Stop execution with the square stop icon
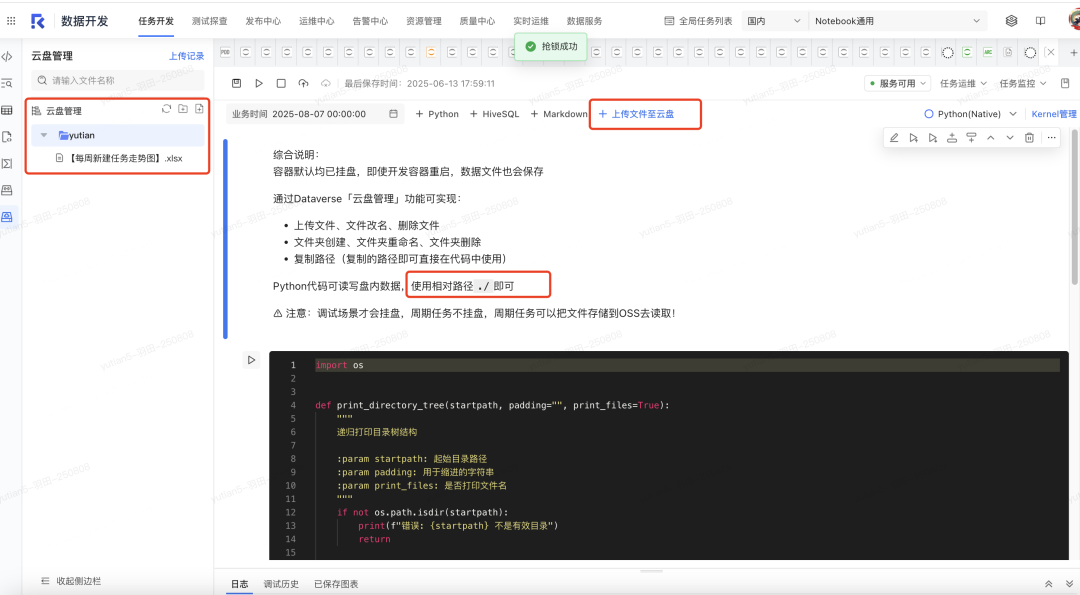Viewport: 1080px width, 595px height. click(281, 83)
